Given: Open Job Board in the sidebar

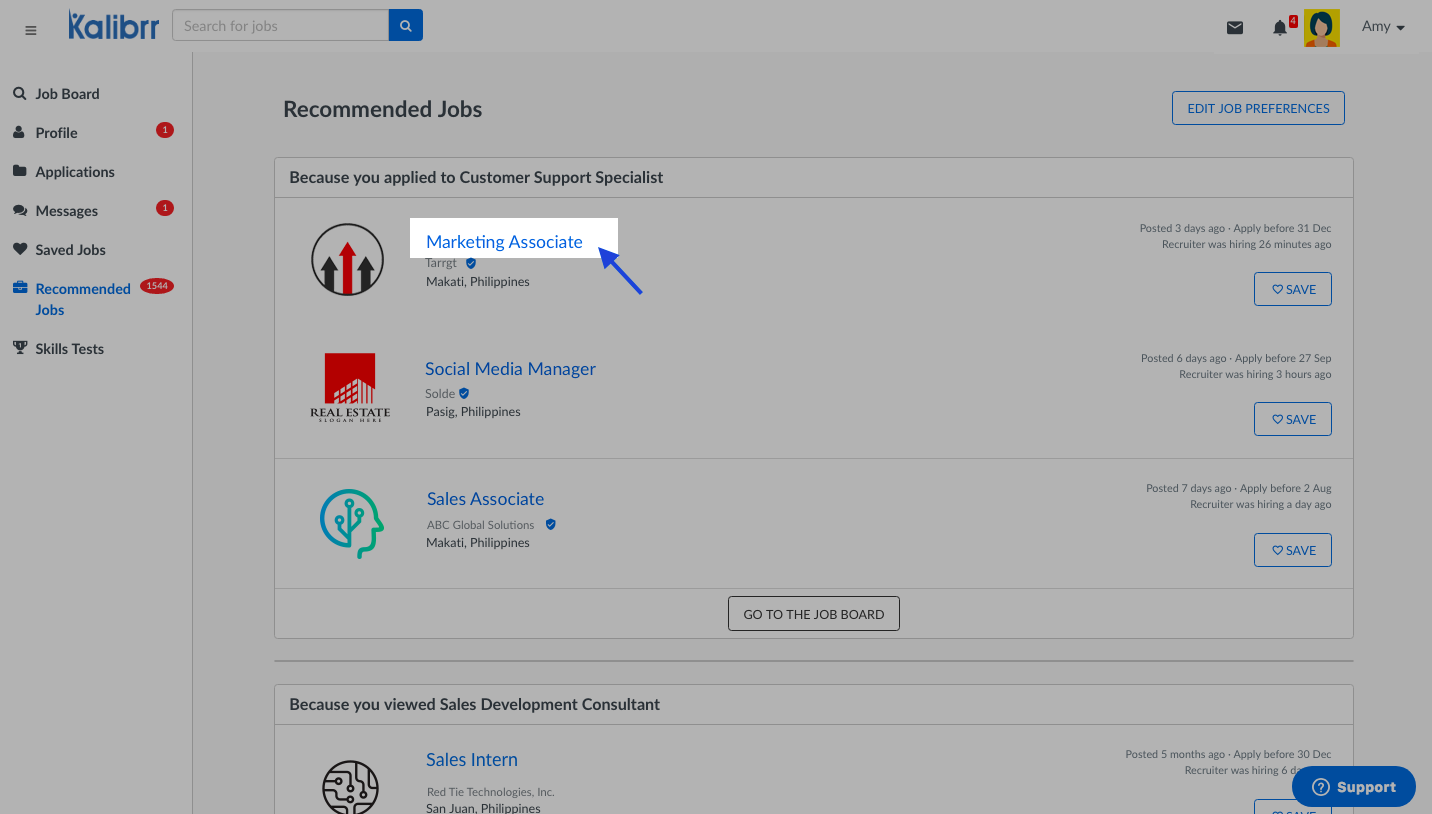Looking at the screenshot, I should pos(67,94).
